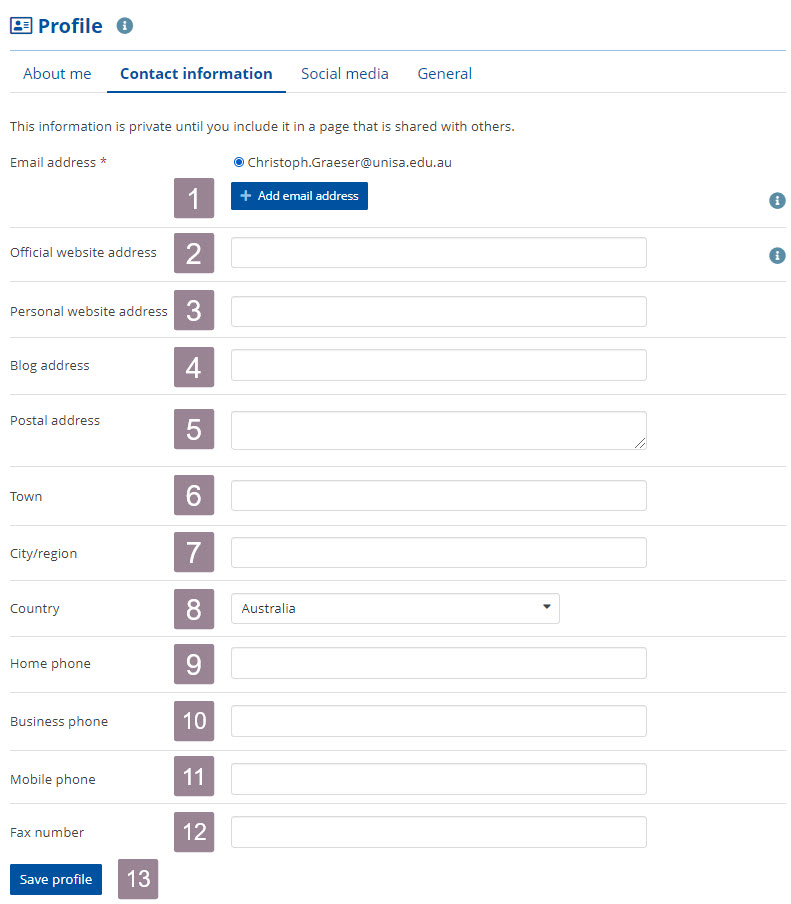
Task: Click the help icon beside Official website address
Action: (777, 255)
